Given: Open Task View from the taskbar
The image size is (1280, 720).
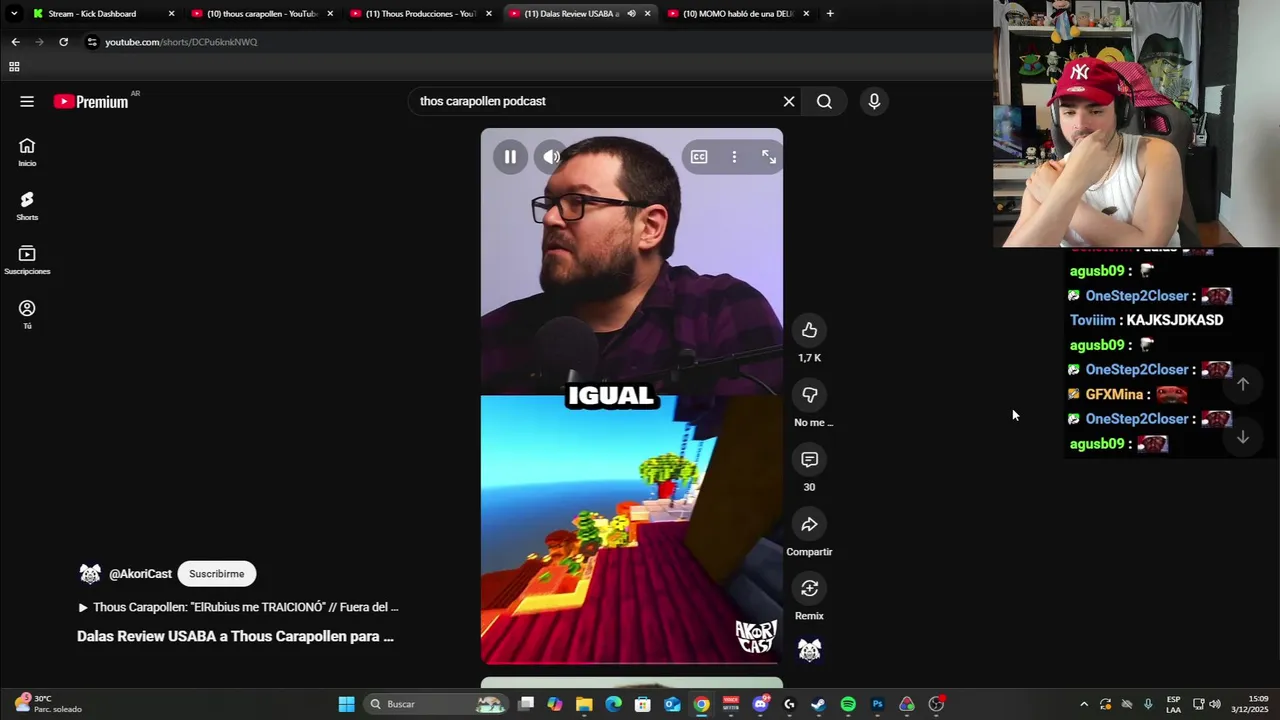Looking at the screenshot, I should tap(526, 704).
